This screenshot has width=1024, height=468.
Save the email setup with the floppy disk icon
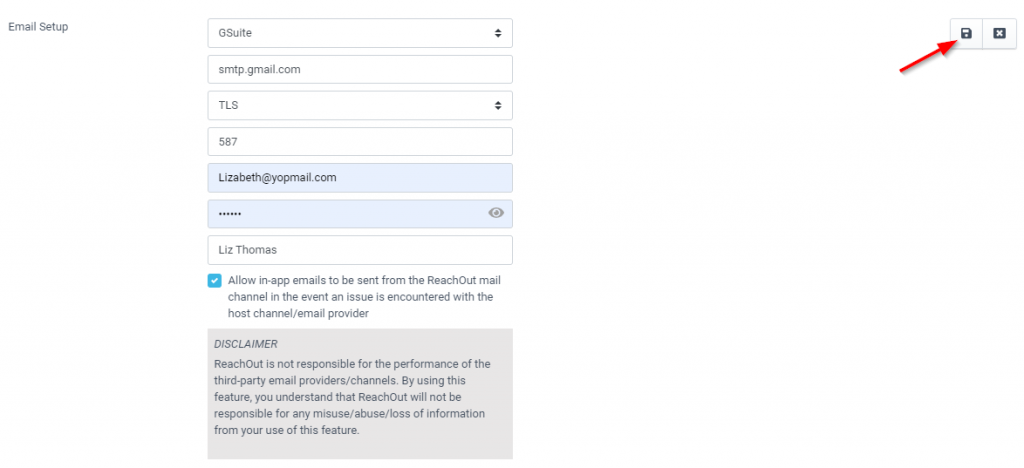pos(966,33)
